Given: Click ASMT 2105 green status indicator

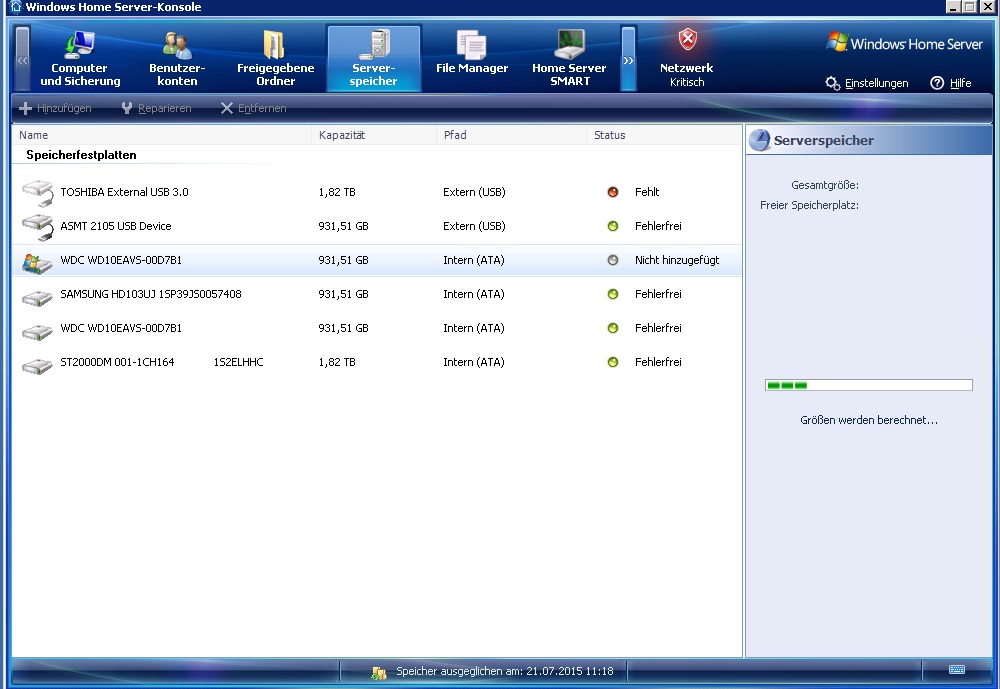Looking at the screenshot, I should (x=613, y=226).
